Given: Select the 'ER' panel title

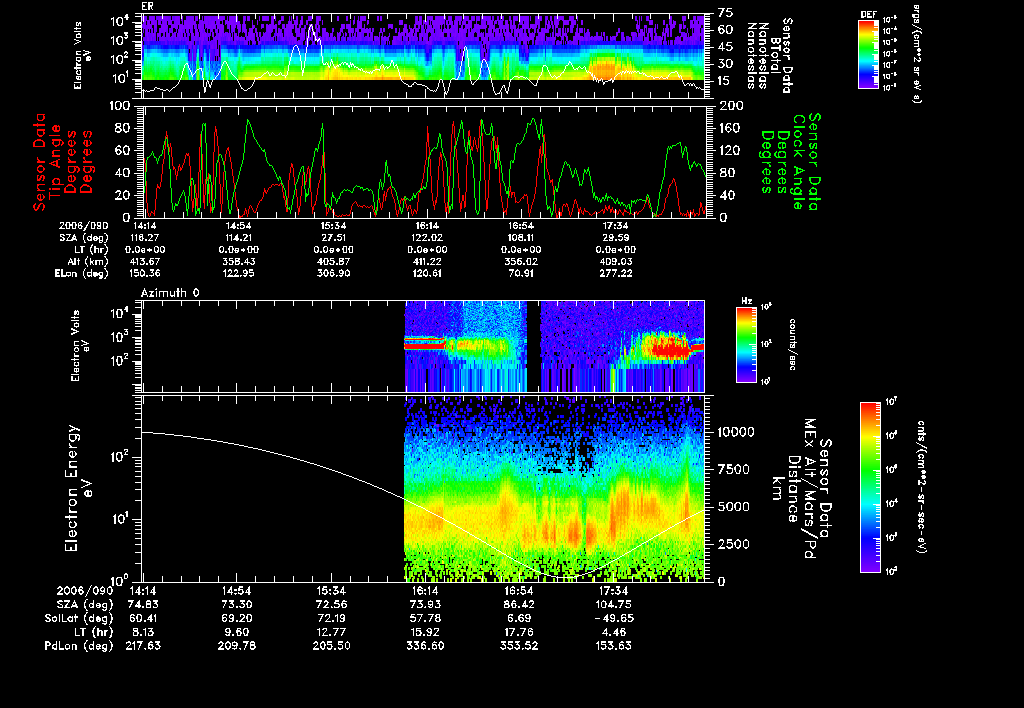Looking at the screenshot, I should (x=146, y=7).
